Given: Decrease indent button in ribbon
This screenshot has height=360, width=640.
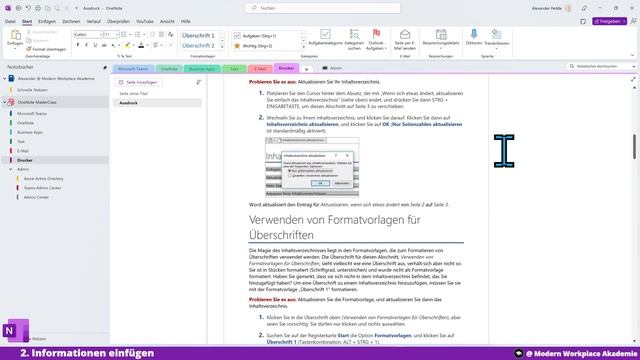Looking at the screenshot, I should coord(152,35).
